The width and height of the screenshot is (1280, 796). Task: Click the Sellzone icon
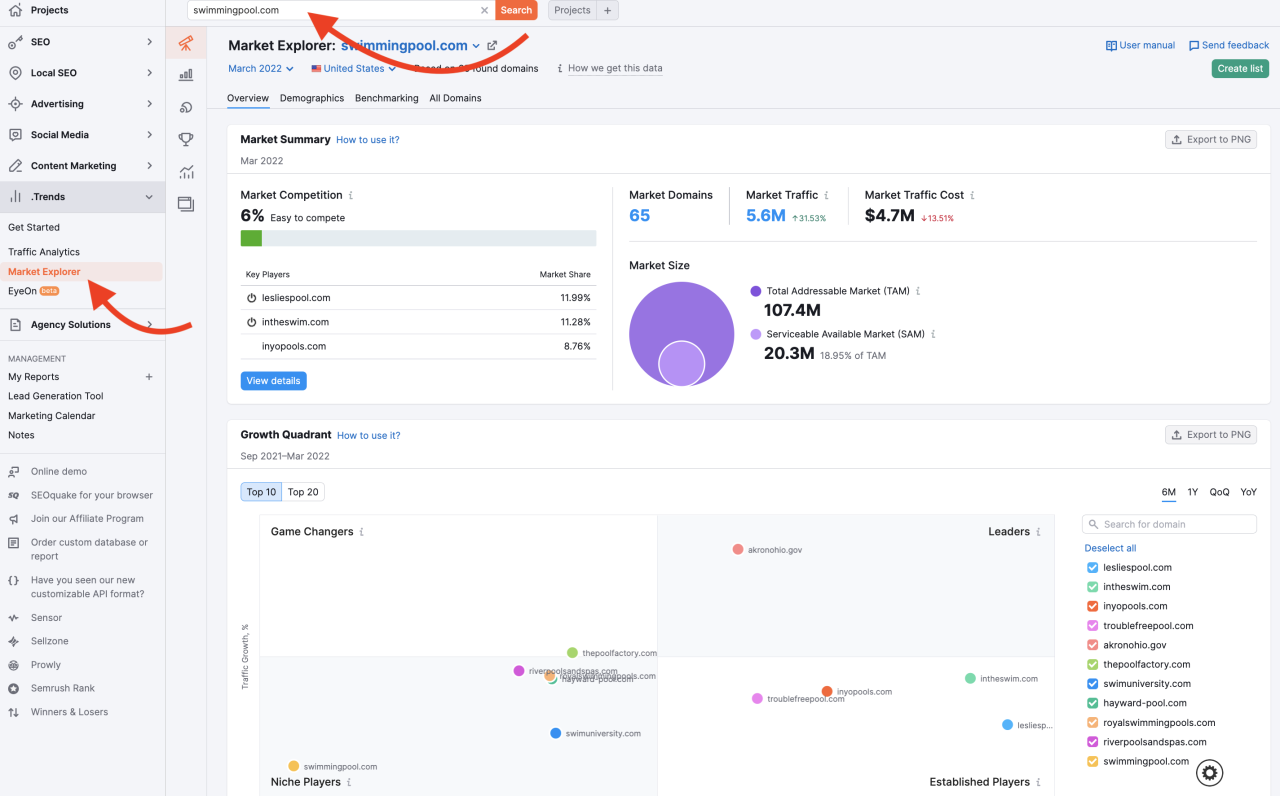click(14, 641)
